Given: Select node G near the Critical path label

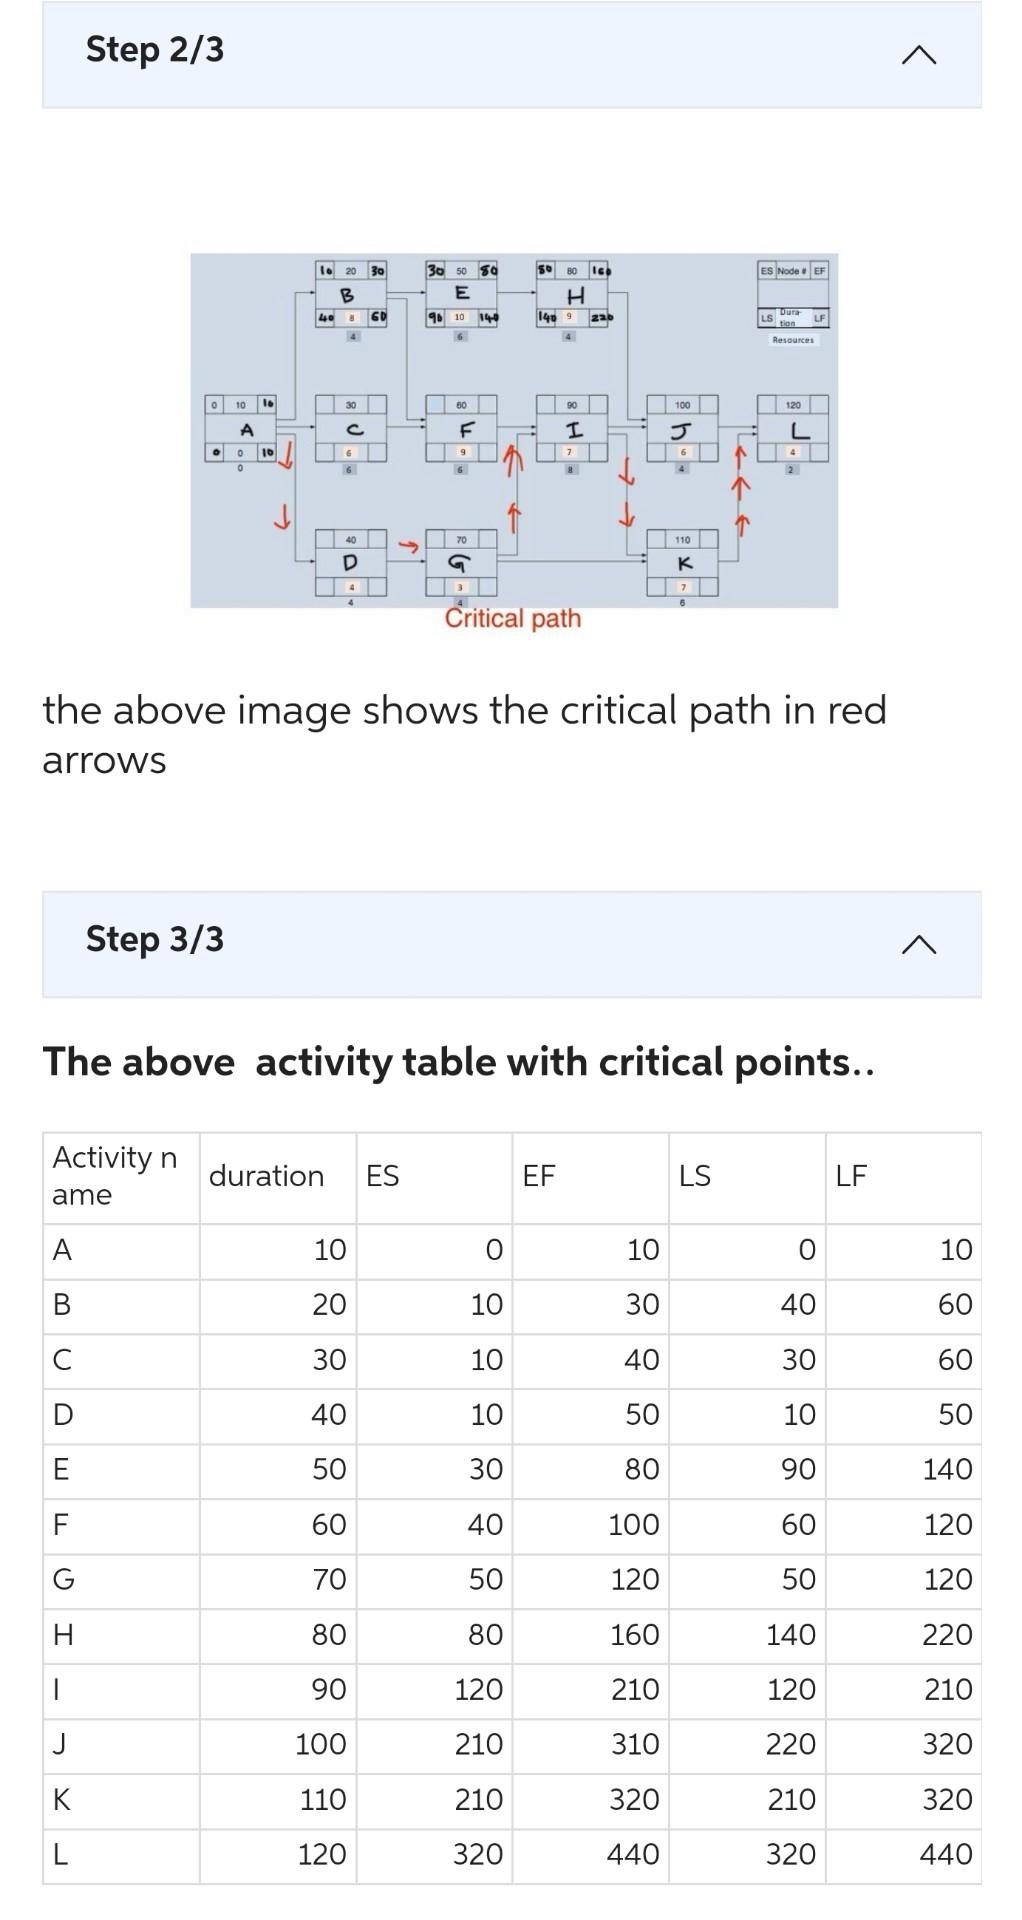Looking at the screenshot, I should click(456, 563).
